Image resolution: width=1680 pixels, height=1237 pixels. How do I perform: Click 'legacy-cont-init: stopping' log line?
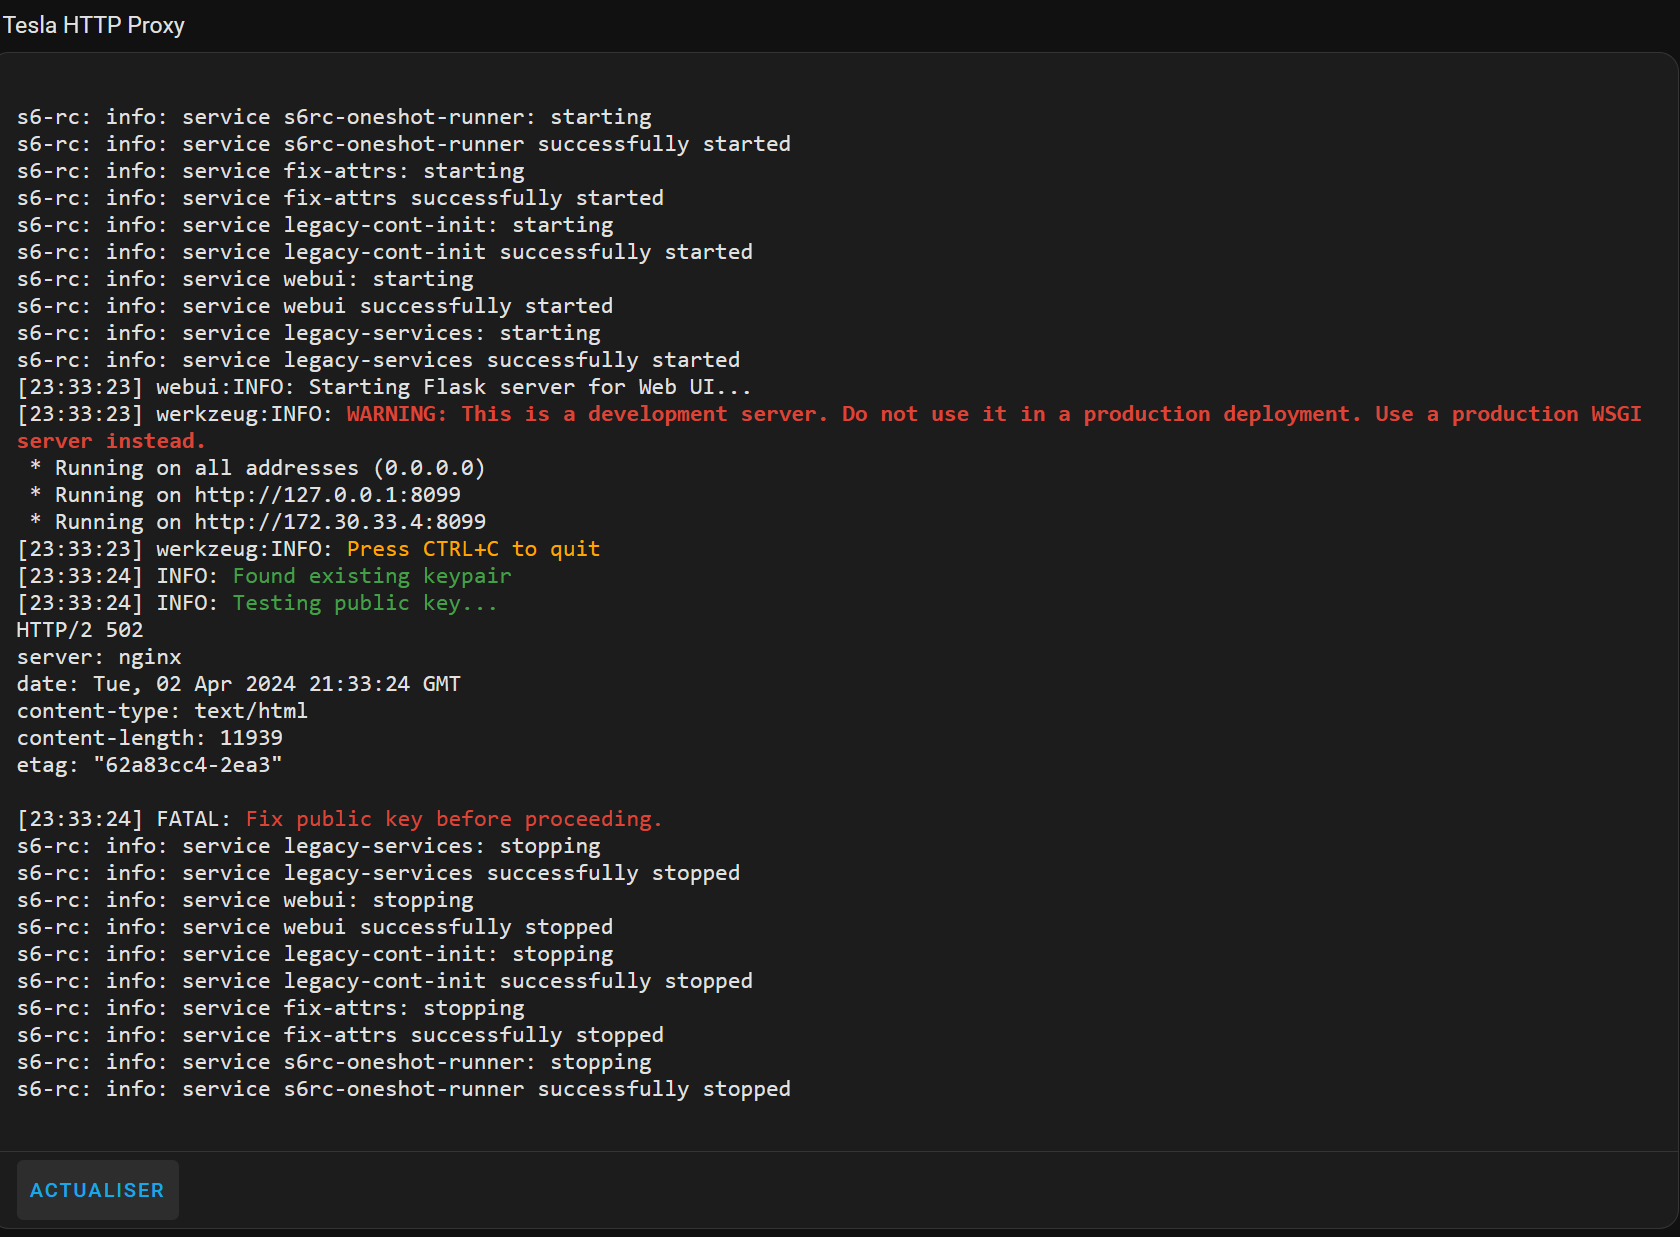(315, 954)
